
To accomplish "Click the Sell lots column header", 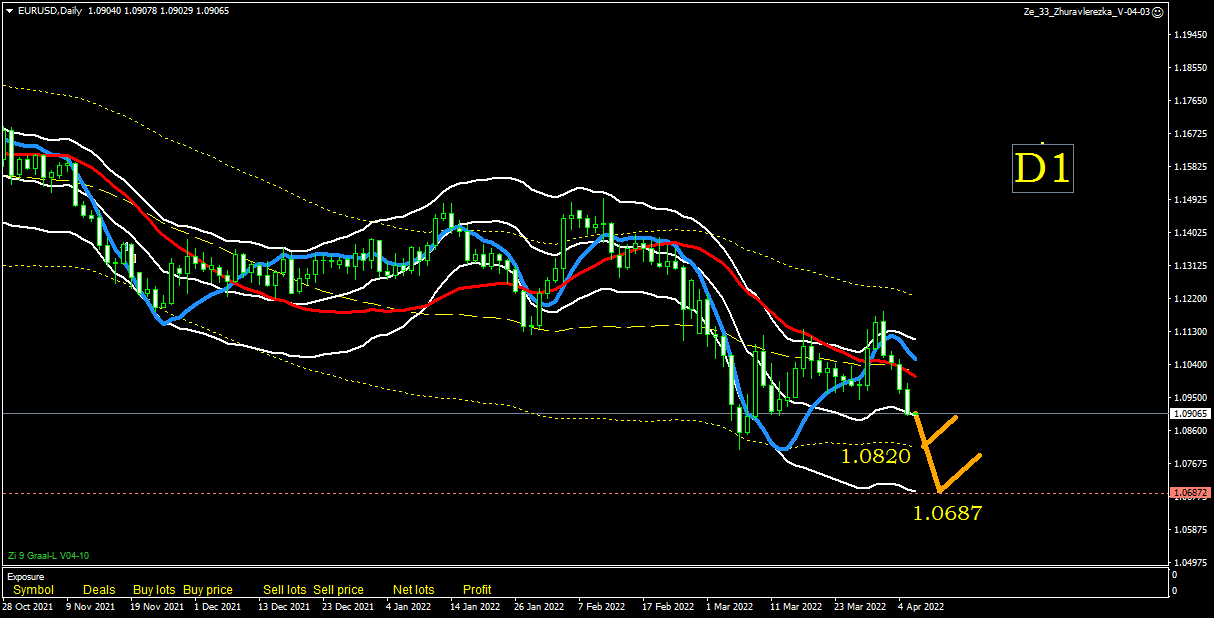I will pyautogui.click(x=285, y=590).
